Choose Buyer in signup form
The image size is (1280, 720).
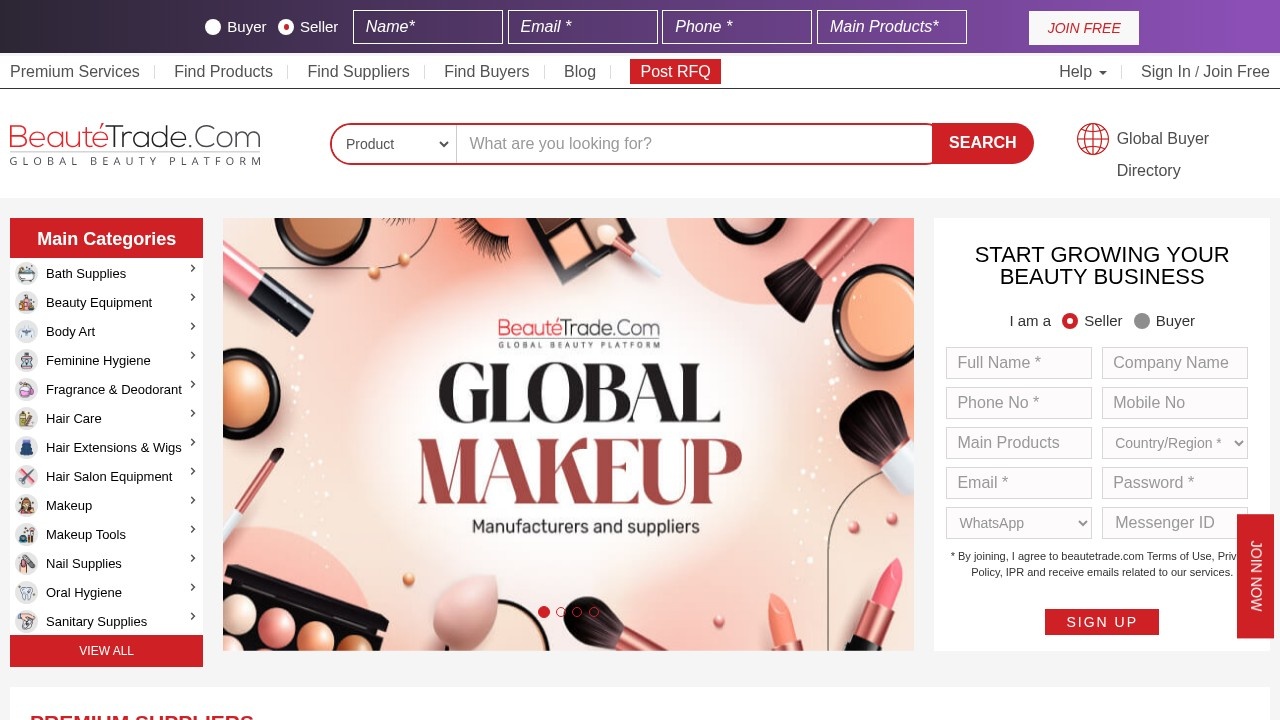click(x=1142, y=321)
